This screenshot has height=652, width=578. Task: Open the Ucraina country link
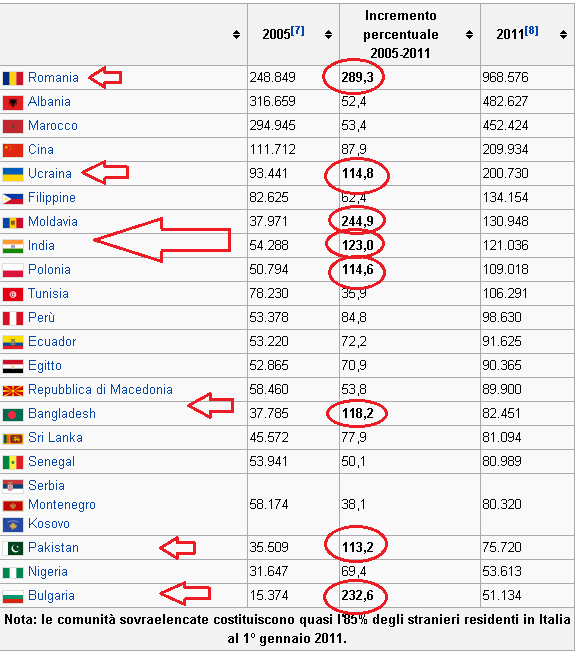[50, 173]
